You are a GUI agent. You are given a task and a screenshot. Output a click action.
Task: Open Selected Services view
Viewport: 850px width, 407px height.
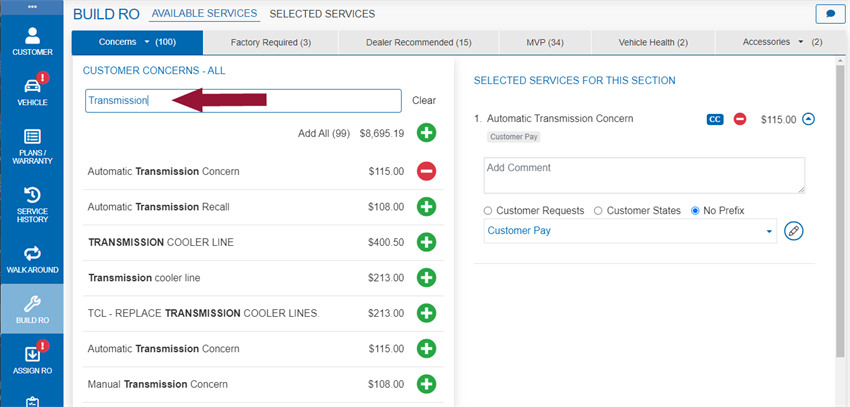click(322, 14)
